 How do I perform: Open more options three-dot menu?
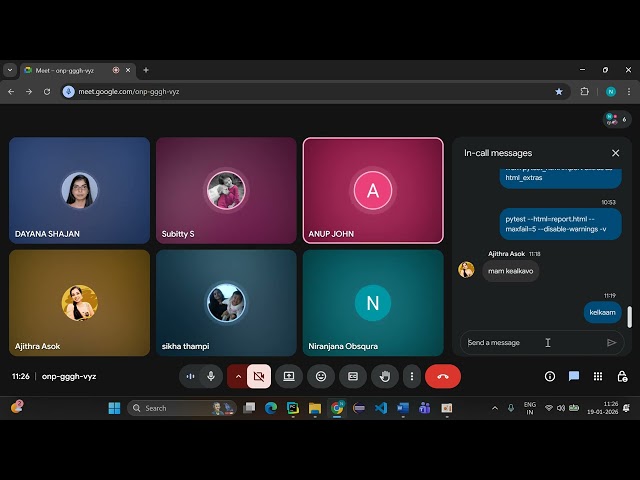[x=411, y=376]
